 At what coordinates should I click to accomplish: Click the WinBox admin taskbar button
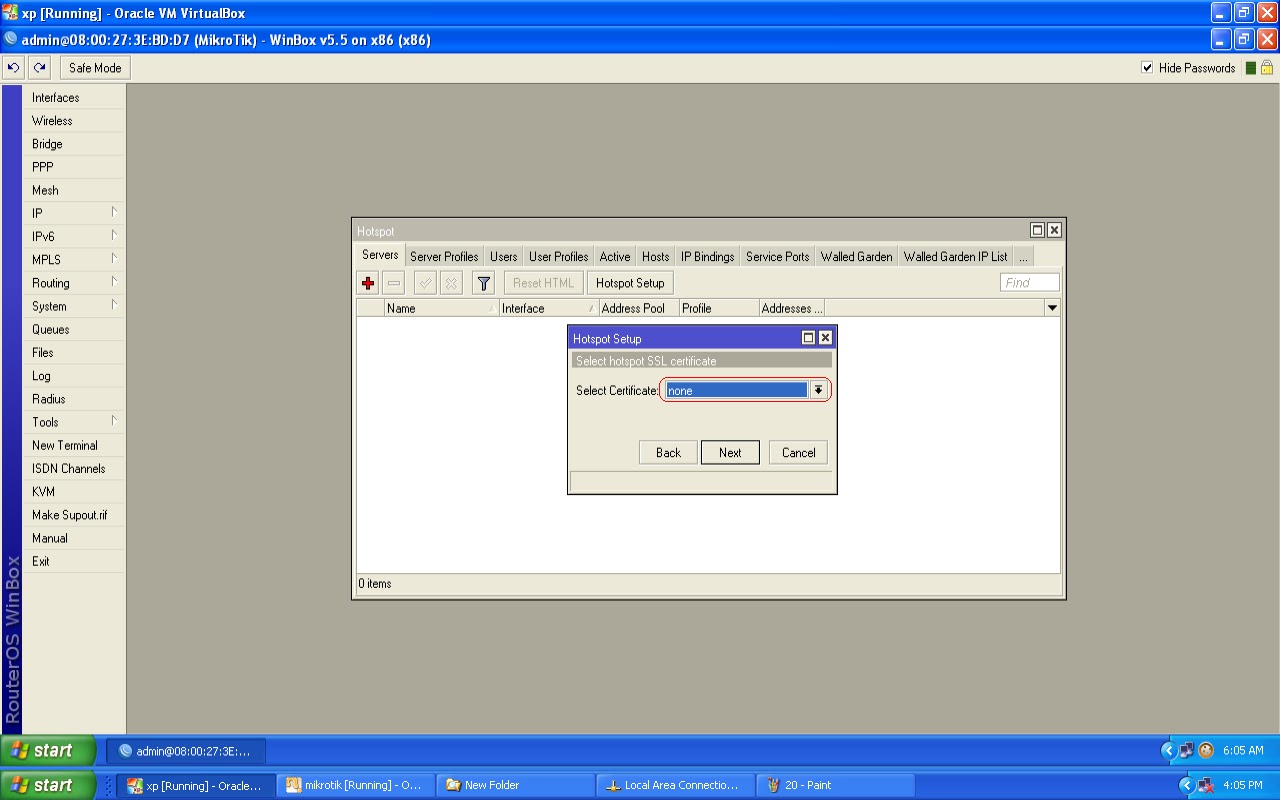click(185, 751)
